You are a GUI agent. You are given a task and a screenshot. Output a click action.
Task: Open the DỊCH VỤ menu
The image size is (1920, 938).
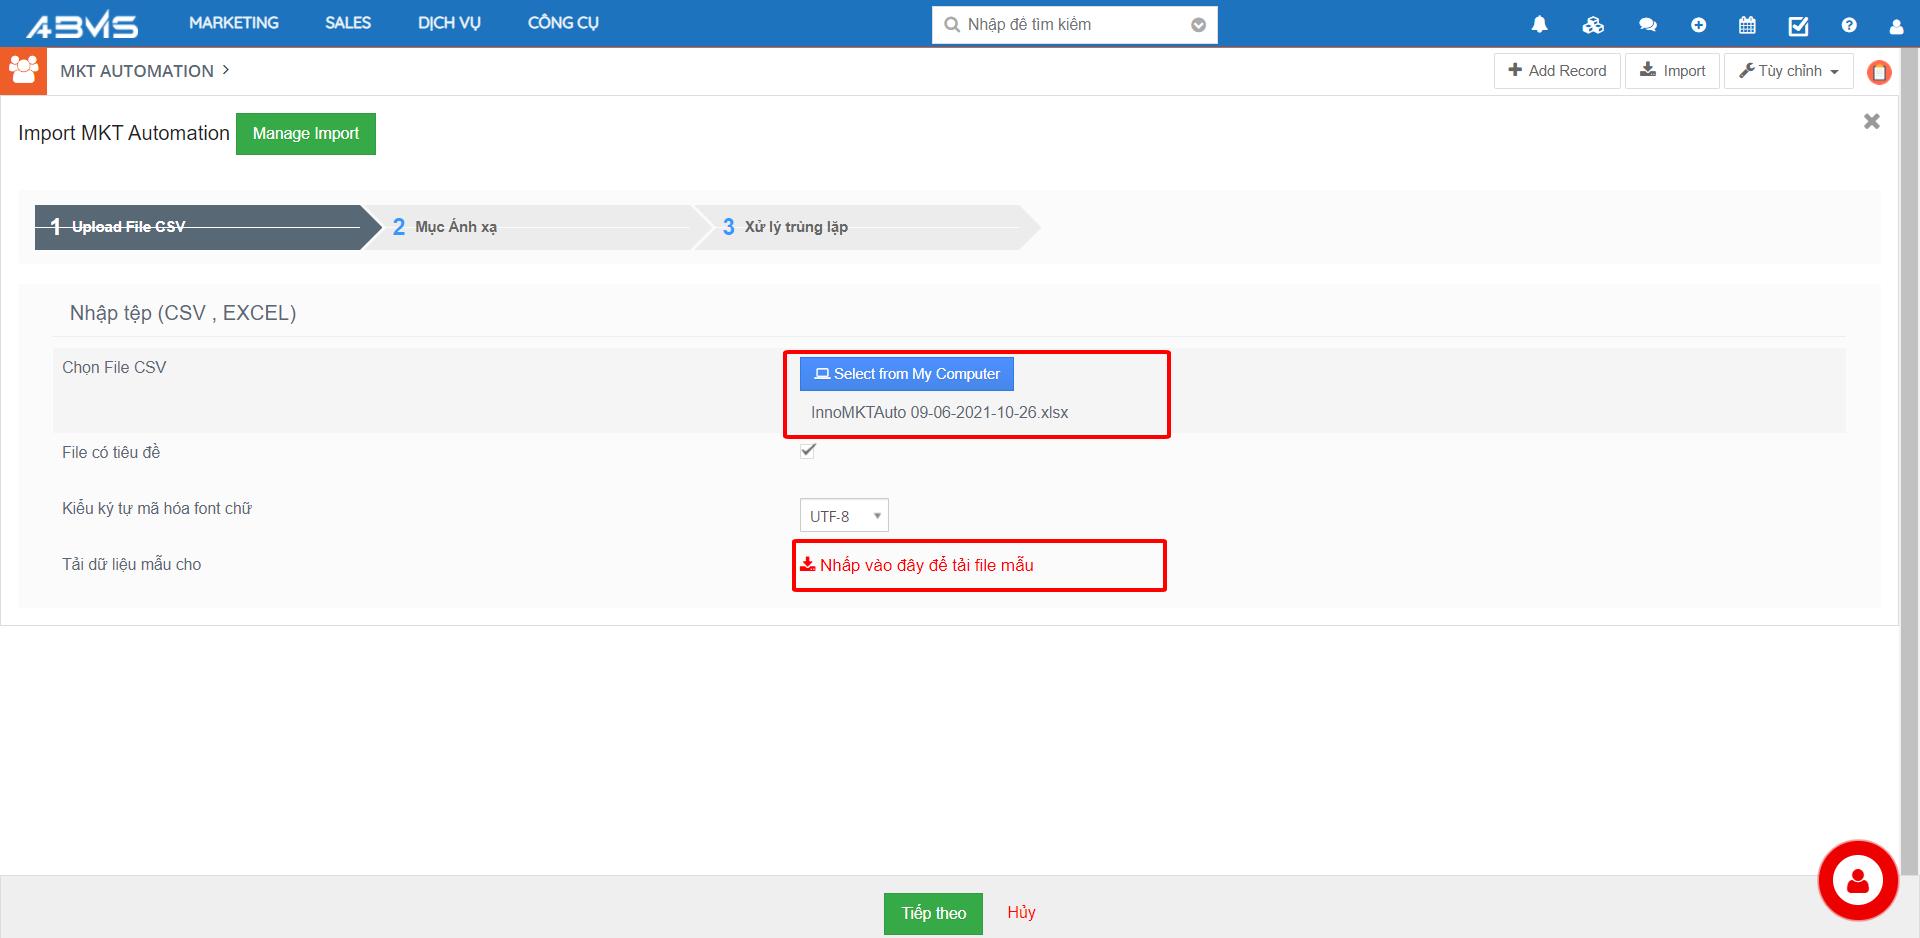coord(449,23)
